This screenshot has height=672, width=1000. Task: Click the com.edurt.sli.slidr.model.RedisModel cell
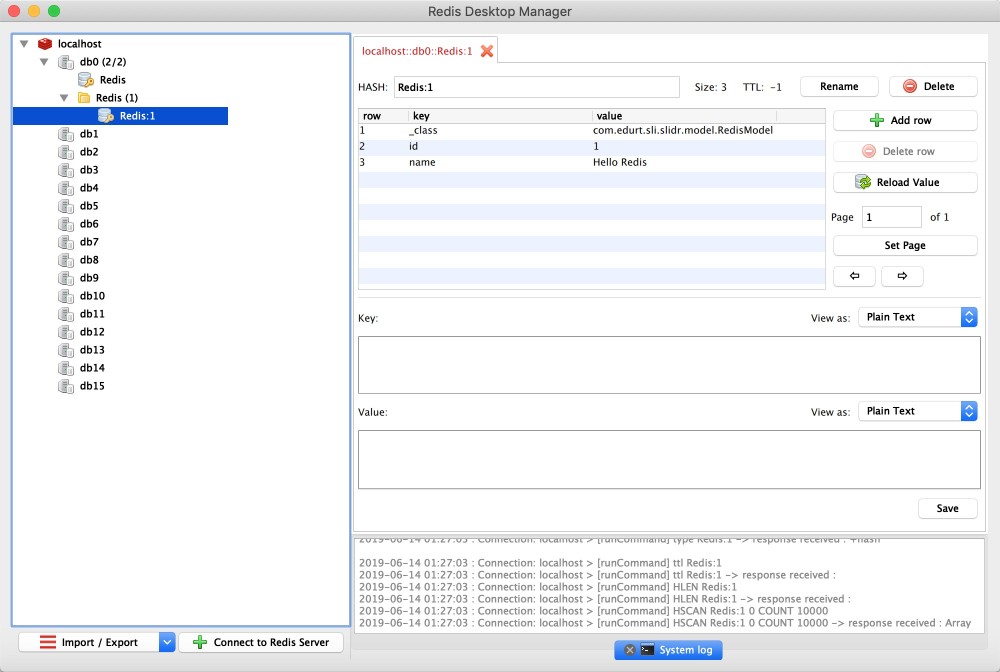click(x=682, y=130)
